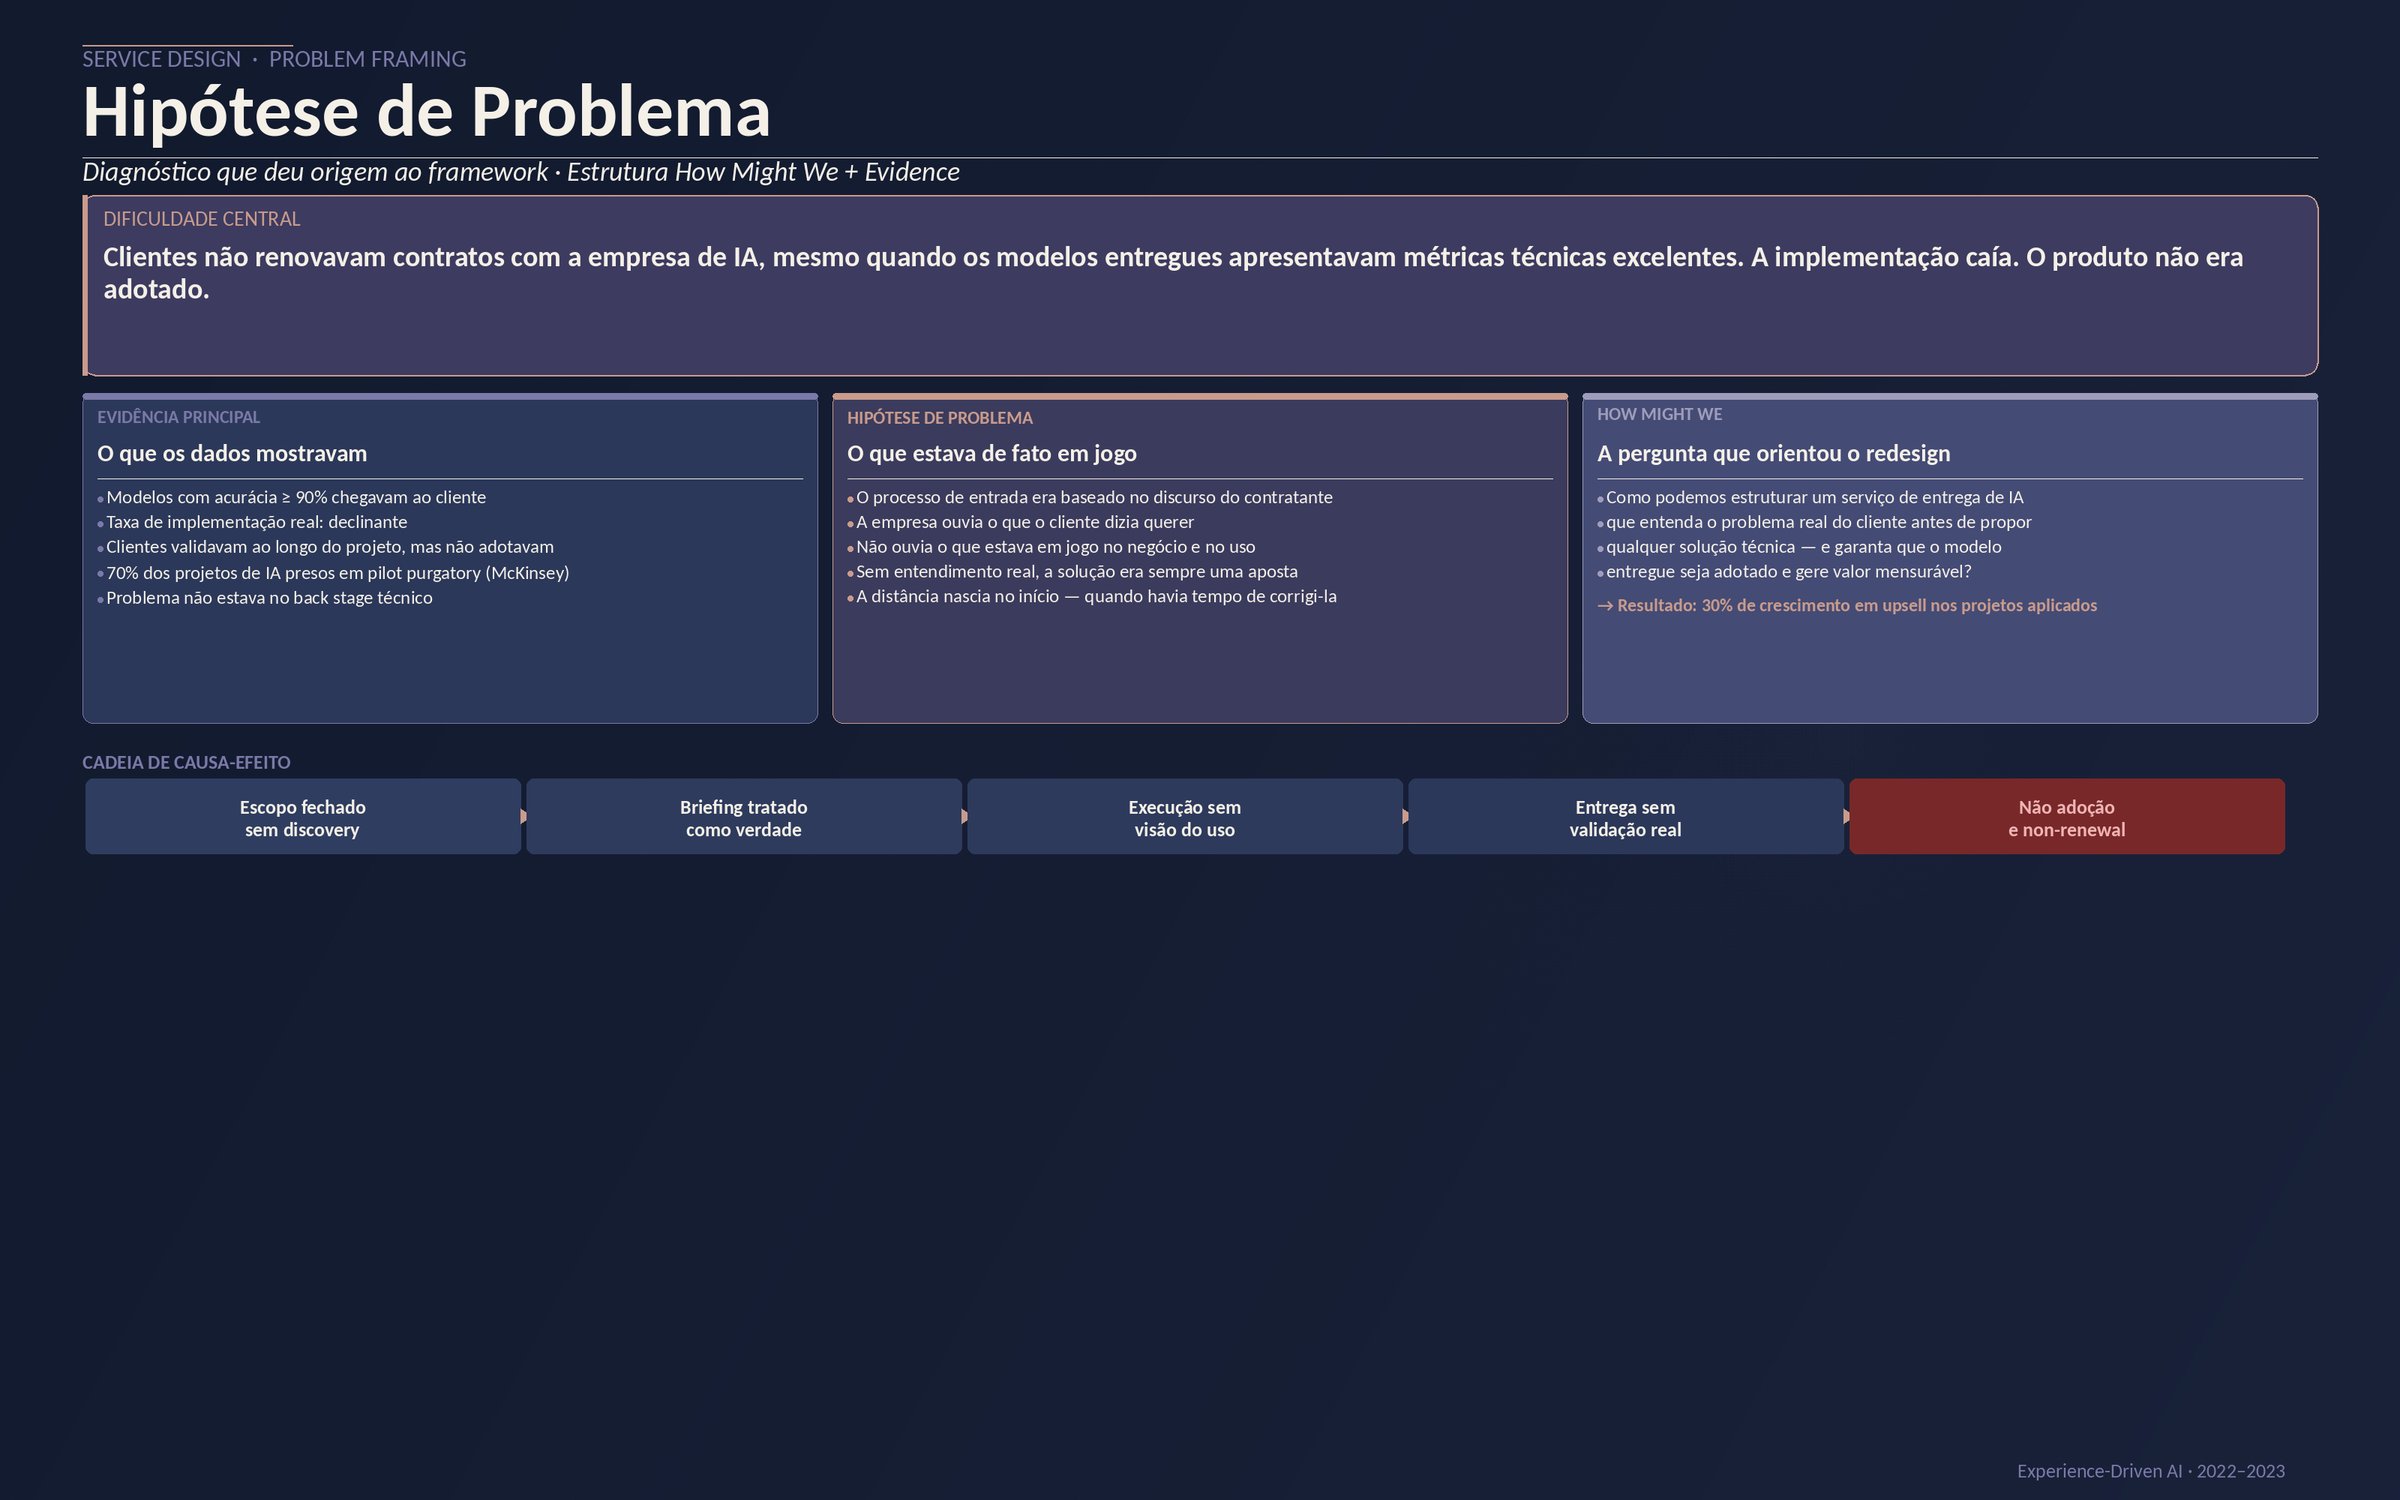Select the paragraph 'Clientes não renovavam contratos'

(1173, 273)
